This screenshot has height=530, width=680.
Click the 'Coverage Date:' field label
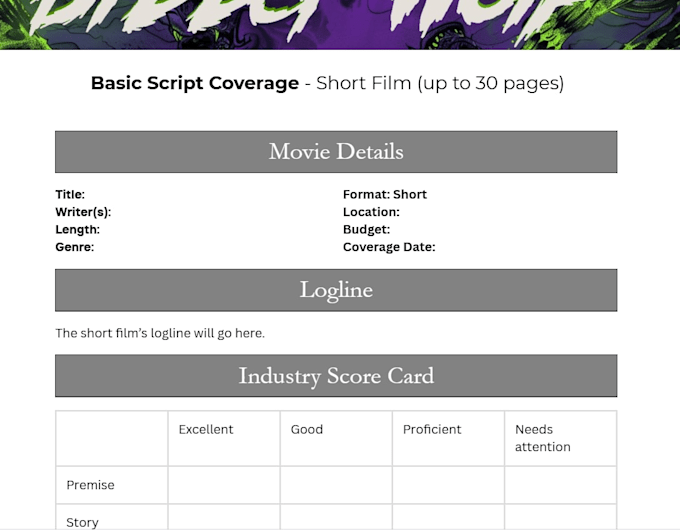[x=389, y=247]
